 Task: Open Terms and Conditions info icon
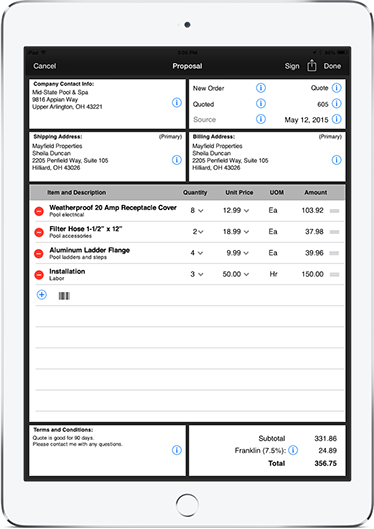pyautogui.click(x=177, y=450)
